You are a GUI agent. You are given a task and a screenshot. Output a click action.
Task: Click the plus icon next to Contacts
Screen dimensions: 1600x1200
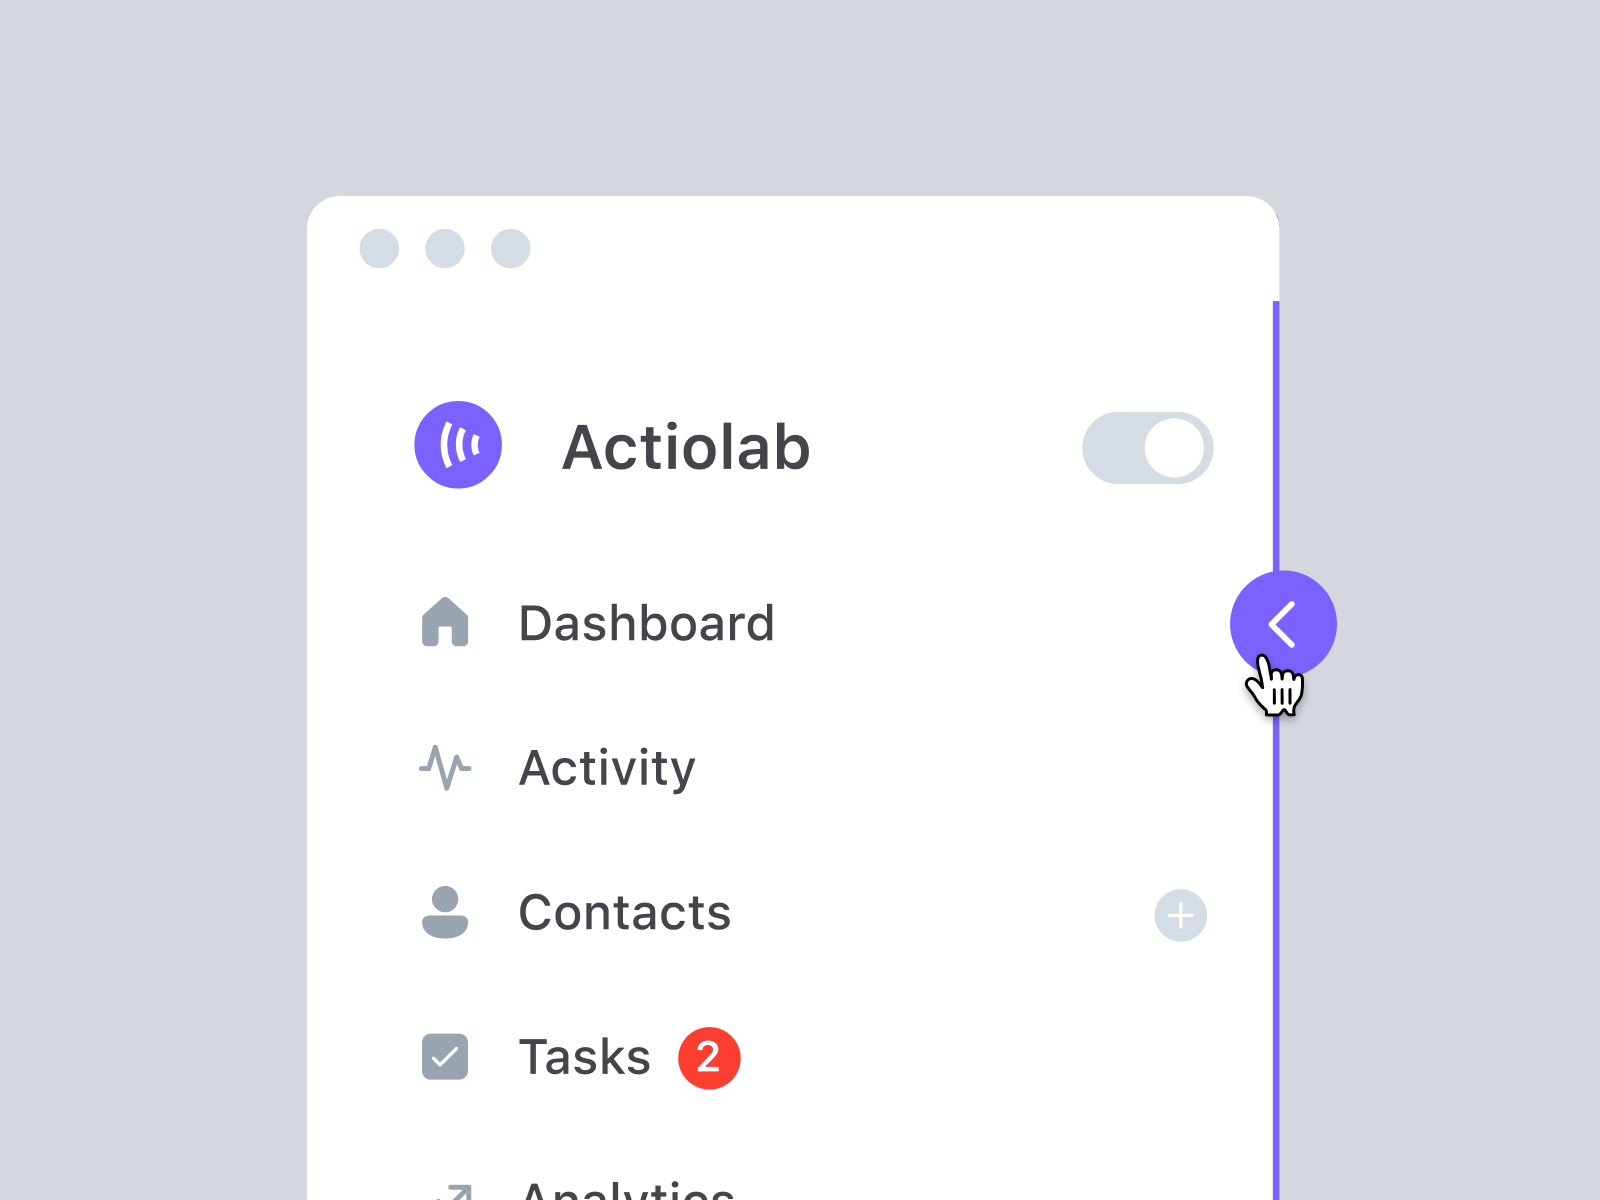point(1180,915)
